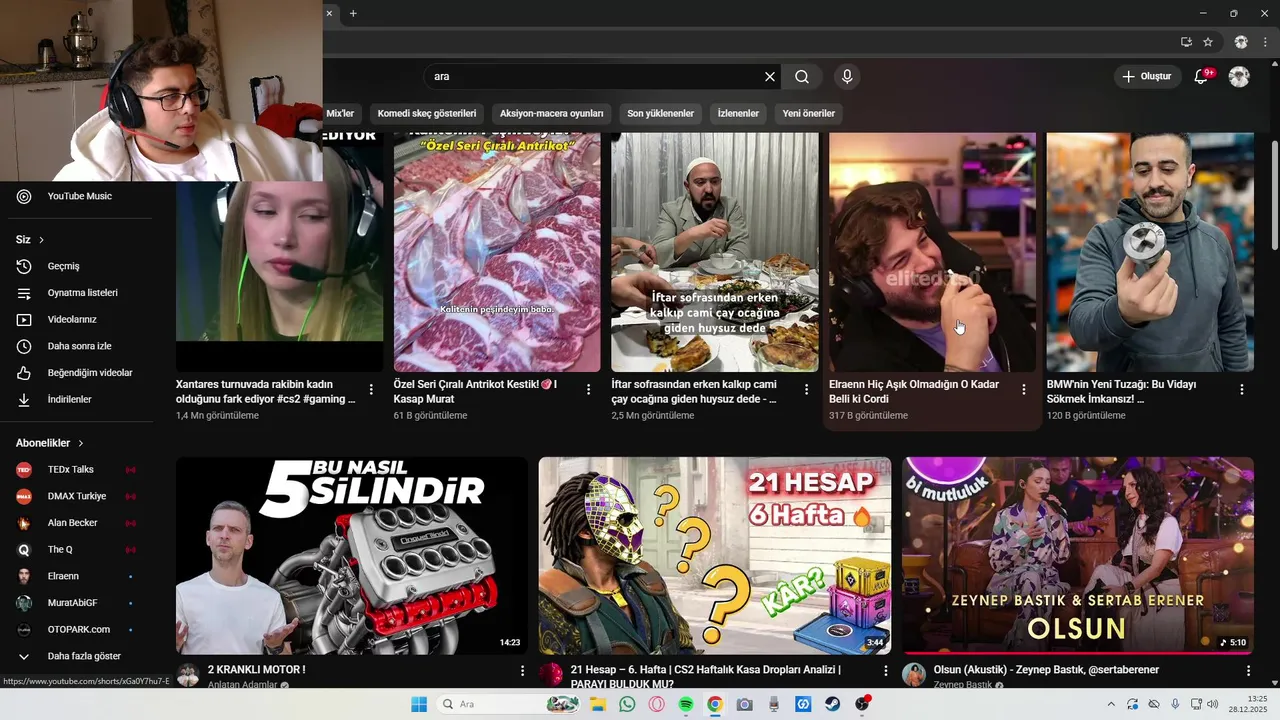The width and height of the screenshot is (1280, 720).
Task: Click the install app icon in address bar
Action: 1186,42
